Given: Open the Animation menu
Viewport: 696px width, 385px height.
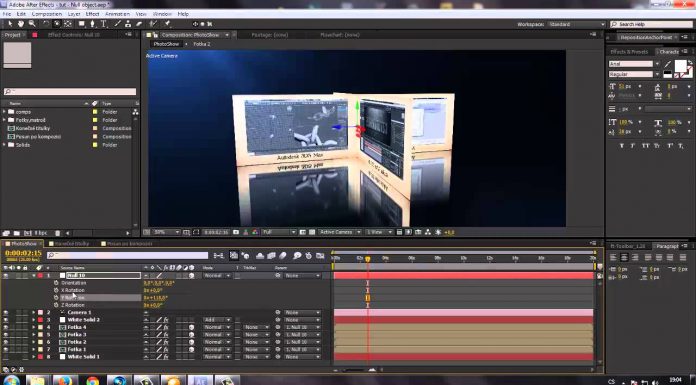Looking at the screenshot, I should (117, 14).
